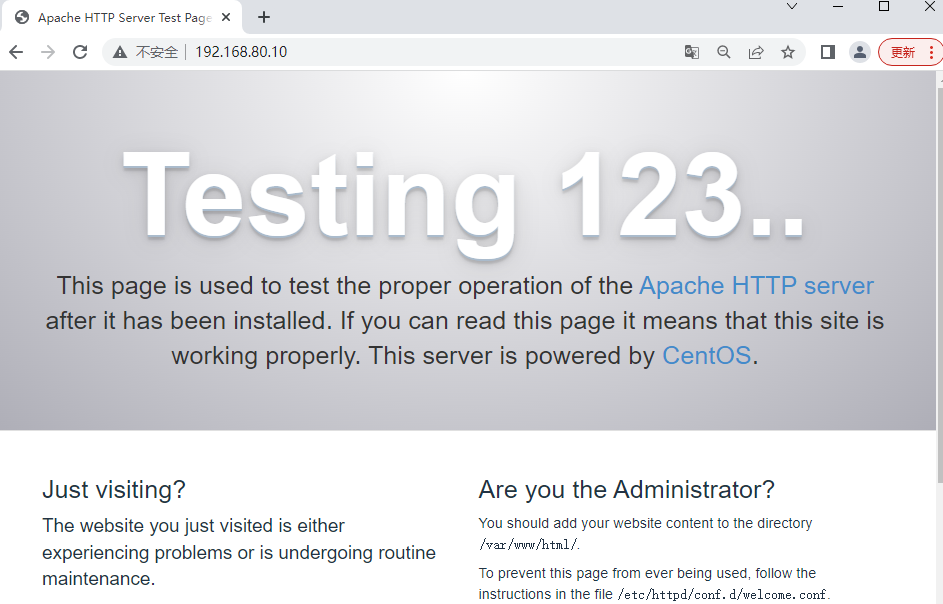
Task: Click the red 更新 update button
Action: coord(903,52)
